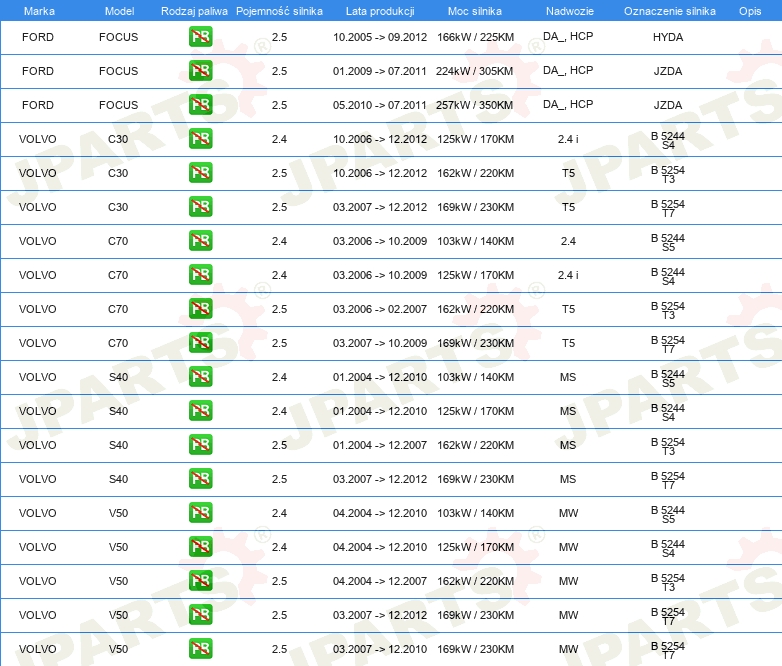Click fuel icon in V50 03.2007 -> 12.2012 row

coord(200,615)
